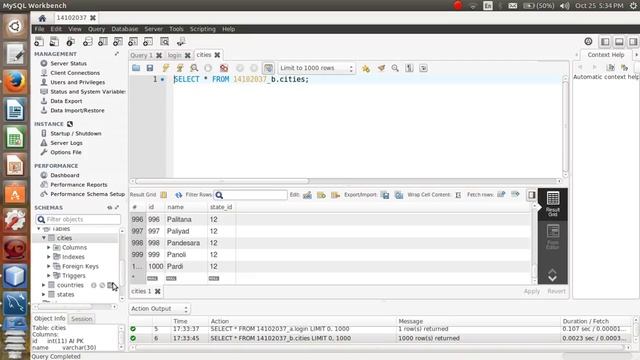Viewport: 640px width, 360px height.
Task: Run Explain plan magnifier-lightning icon
Action: coord(194,68)
